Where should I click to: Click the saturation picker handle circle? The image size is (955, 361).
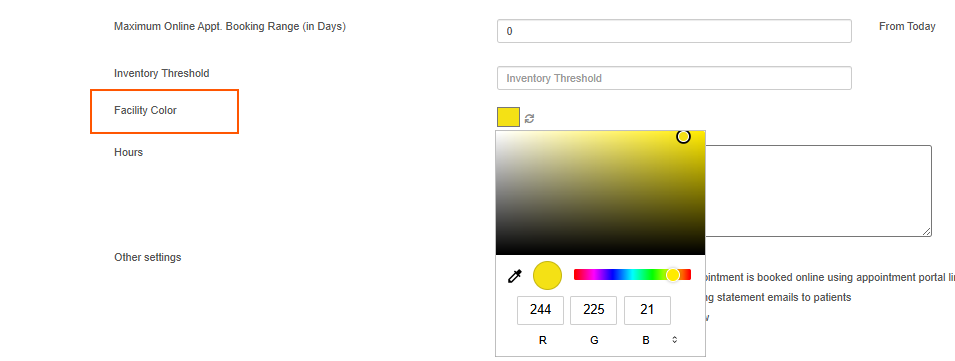point(683,137)
